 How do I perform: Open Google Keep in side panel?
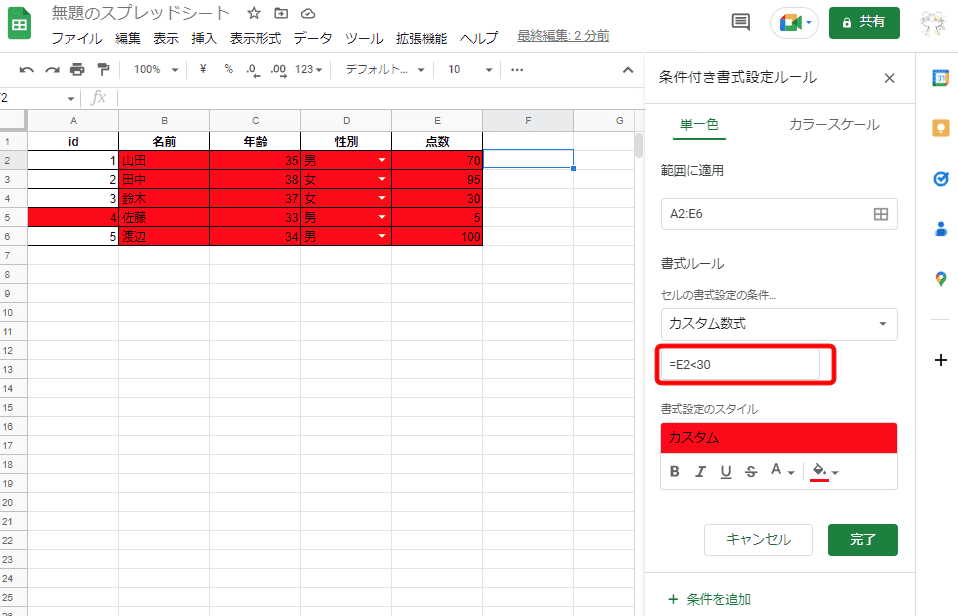(x=940, y=128)
